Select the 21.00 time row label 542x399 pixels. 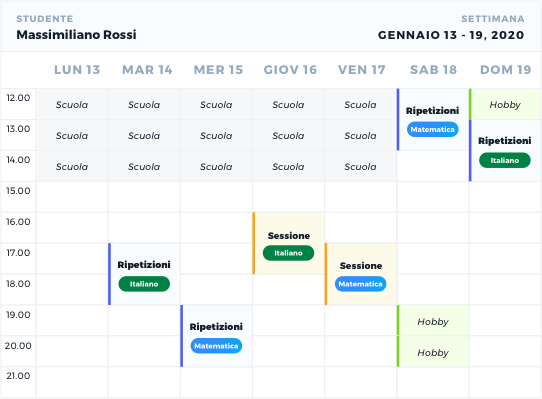(18, 376)
